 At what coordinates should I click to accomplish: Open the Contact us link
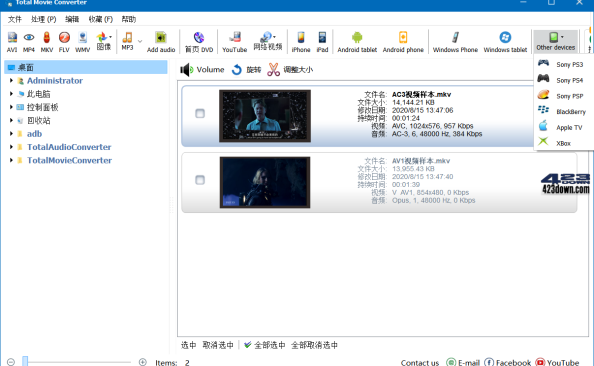click(420, 363)
